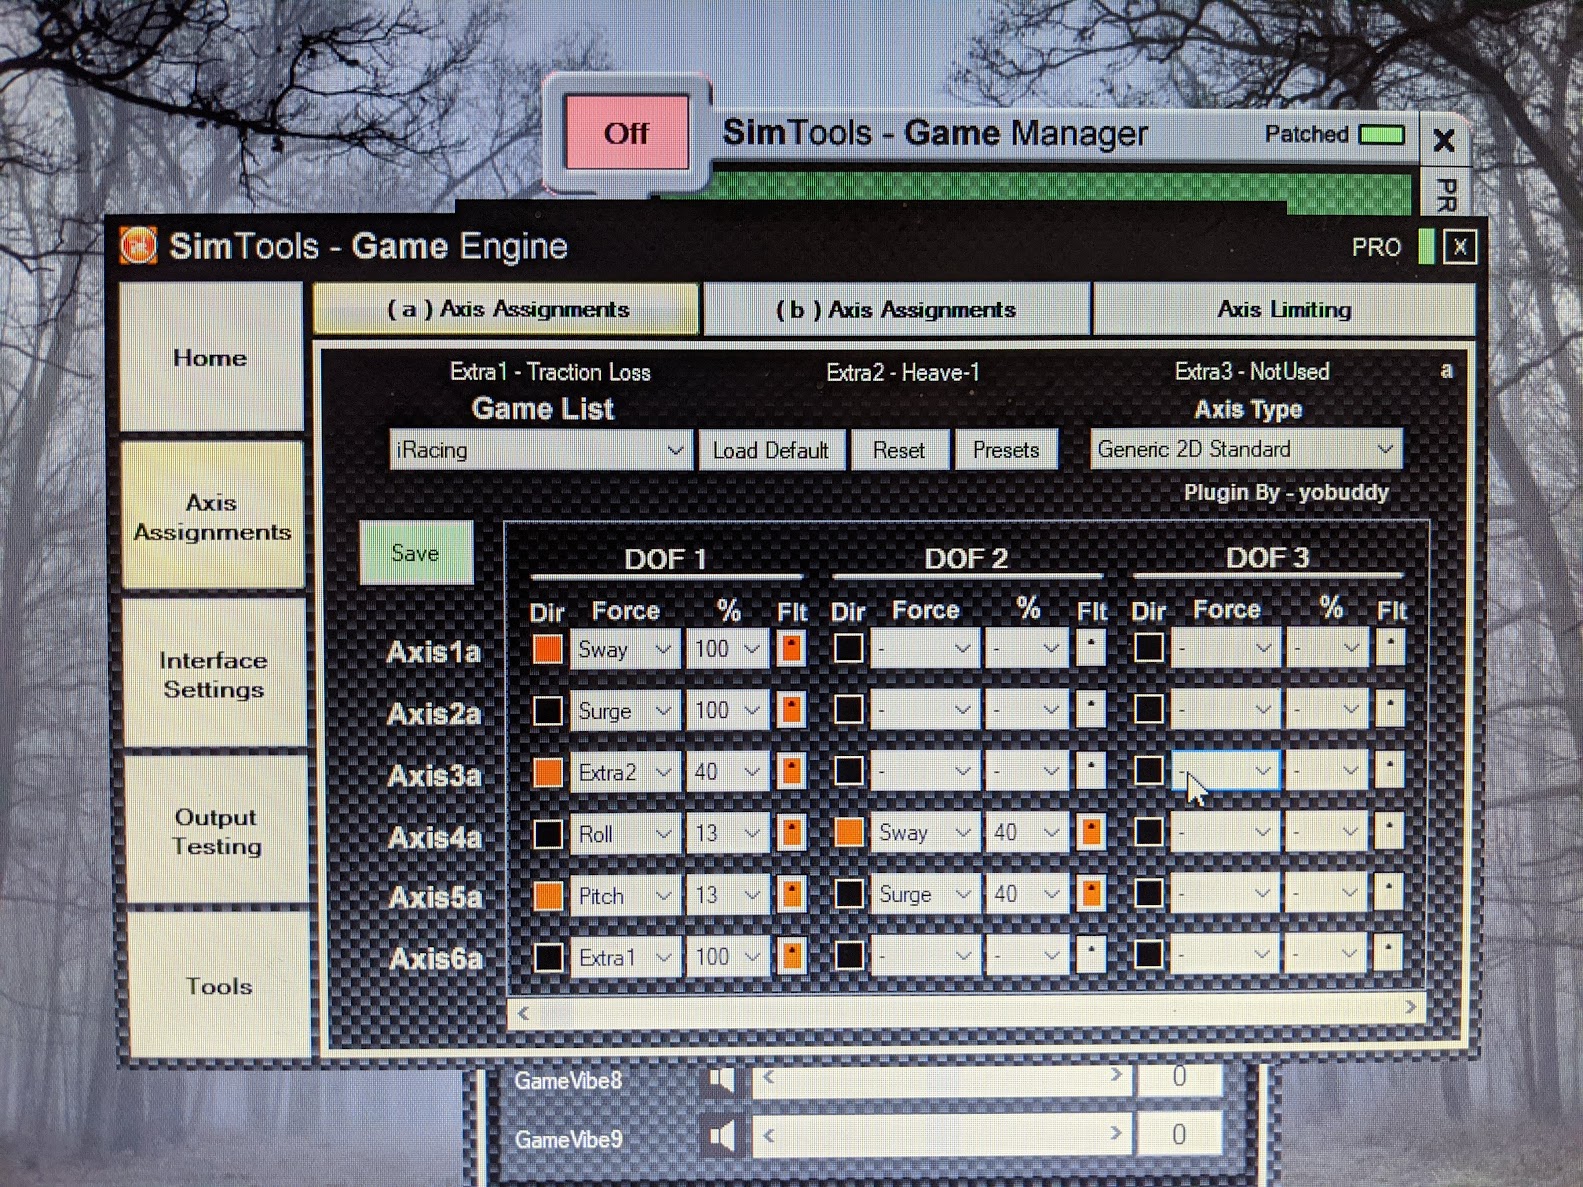Click the Load Default button
1583x1187 pixels.
tap(771, 450)
